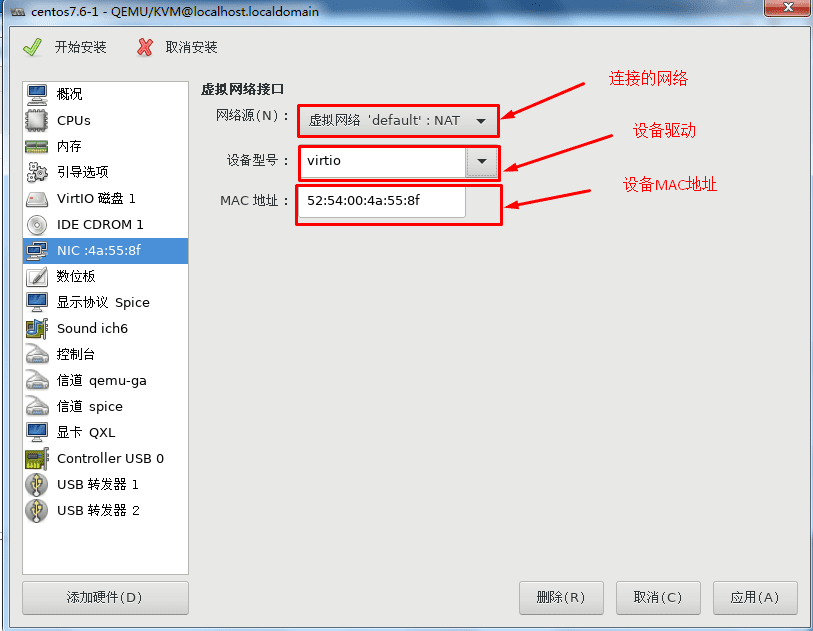Select the IDE CDROM 1 disc icon
Viewport: 813px width, 631px height.
(x=37, y=225)
